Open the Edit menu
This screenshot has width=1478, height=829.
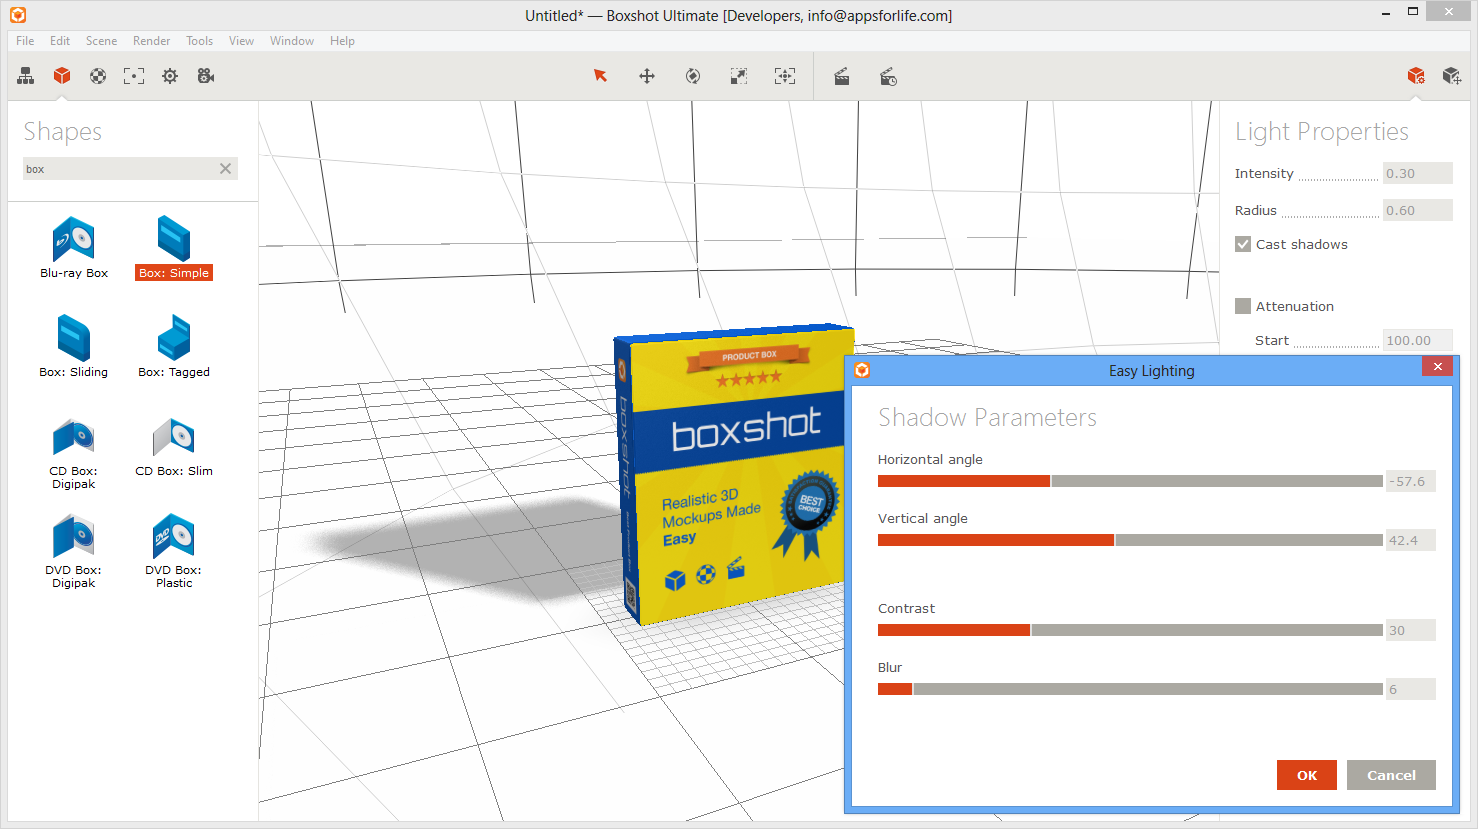tap(60, 41)
